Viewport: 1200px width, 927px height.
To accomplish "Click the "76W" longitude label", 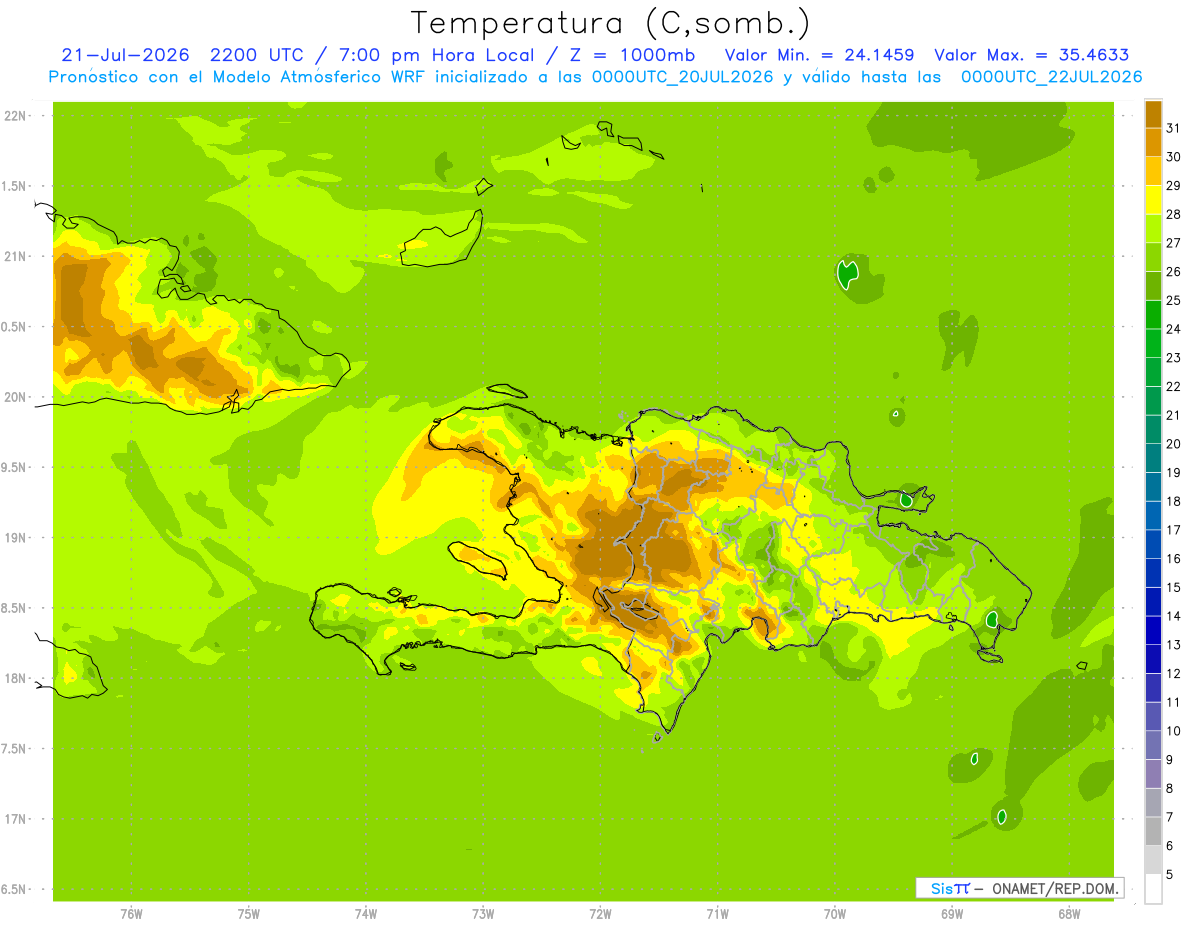I will (131, 913).
